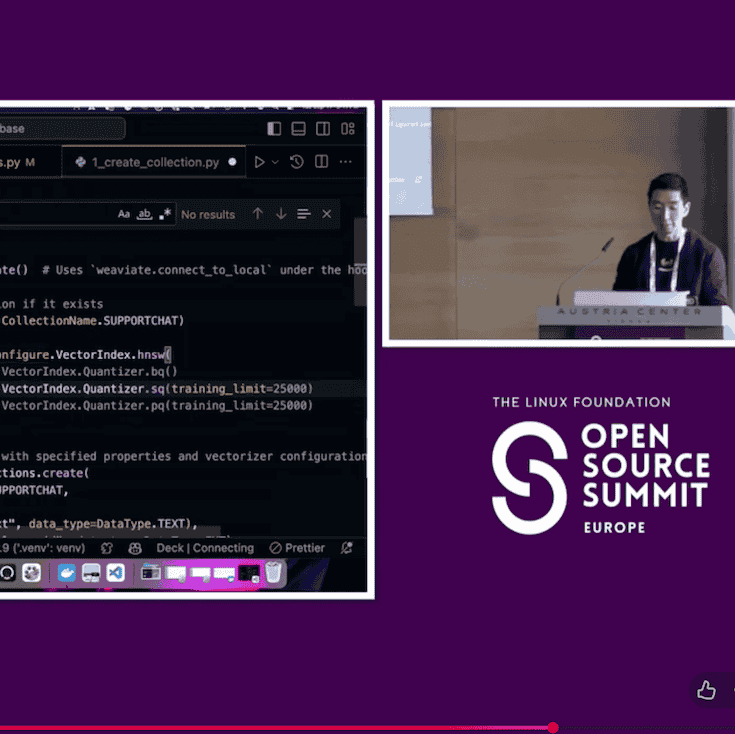Toggle Match Whole Word in find widget
Screen dimensions: 735x734
pyautogui.click(x=144, y=215)
